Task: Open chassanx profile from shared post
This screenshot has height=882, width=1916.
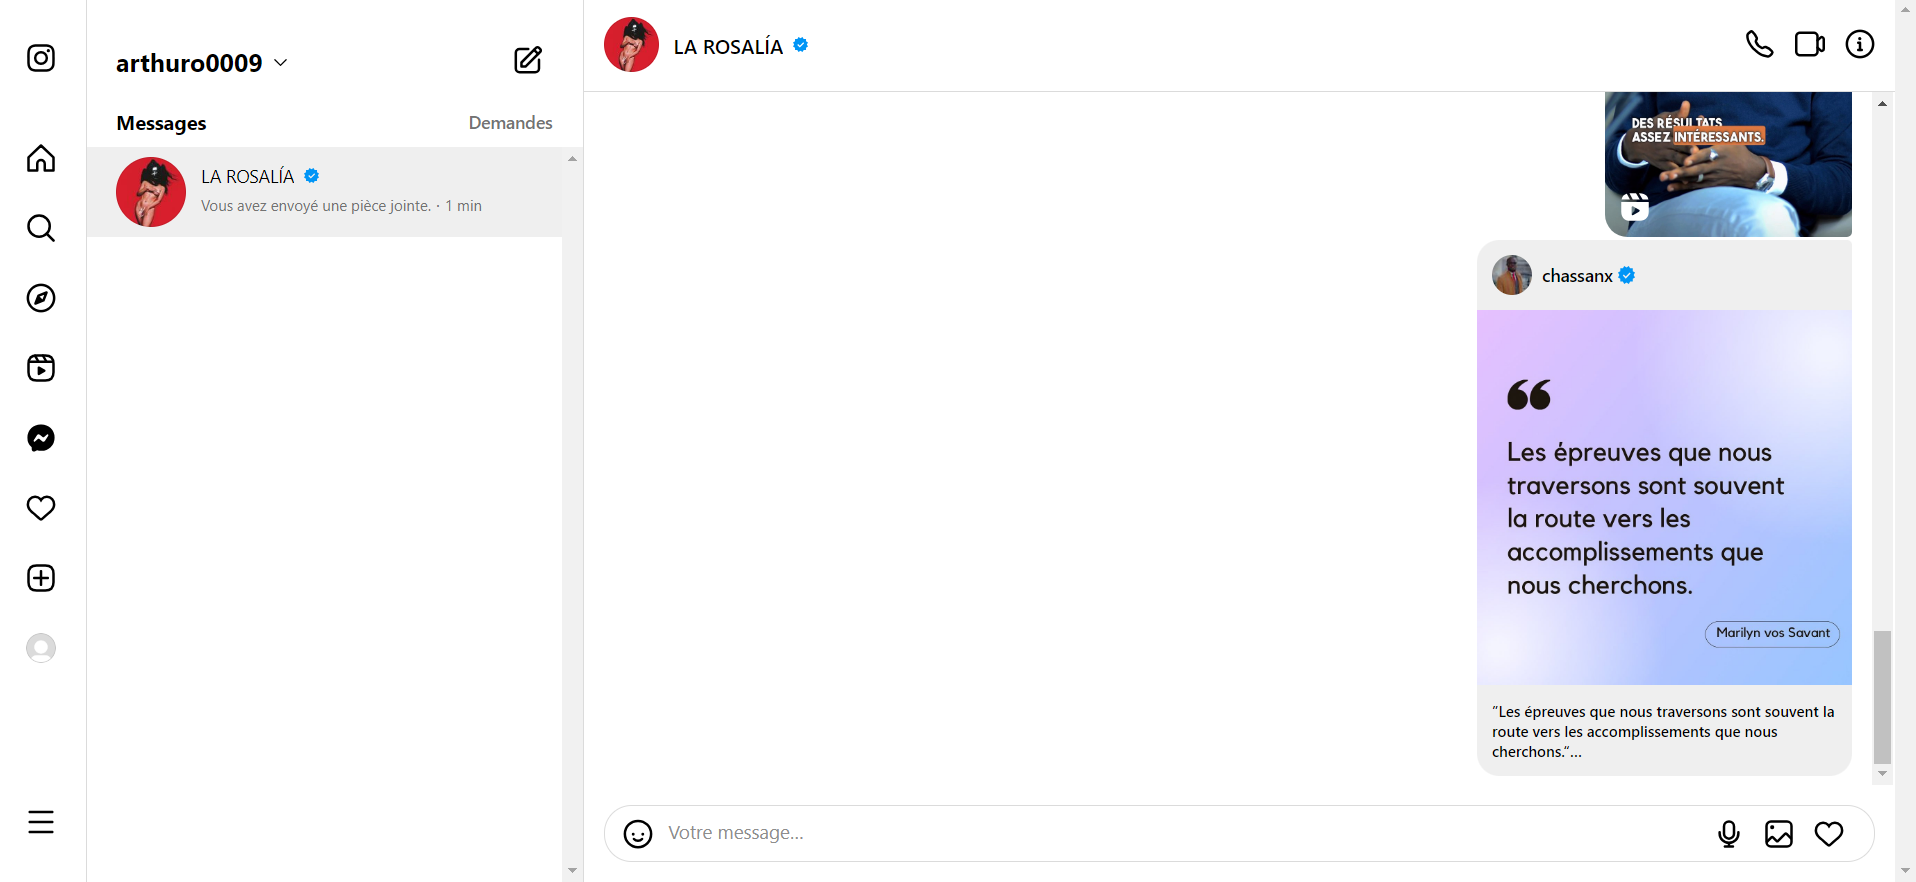Action: [1576, 276]
